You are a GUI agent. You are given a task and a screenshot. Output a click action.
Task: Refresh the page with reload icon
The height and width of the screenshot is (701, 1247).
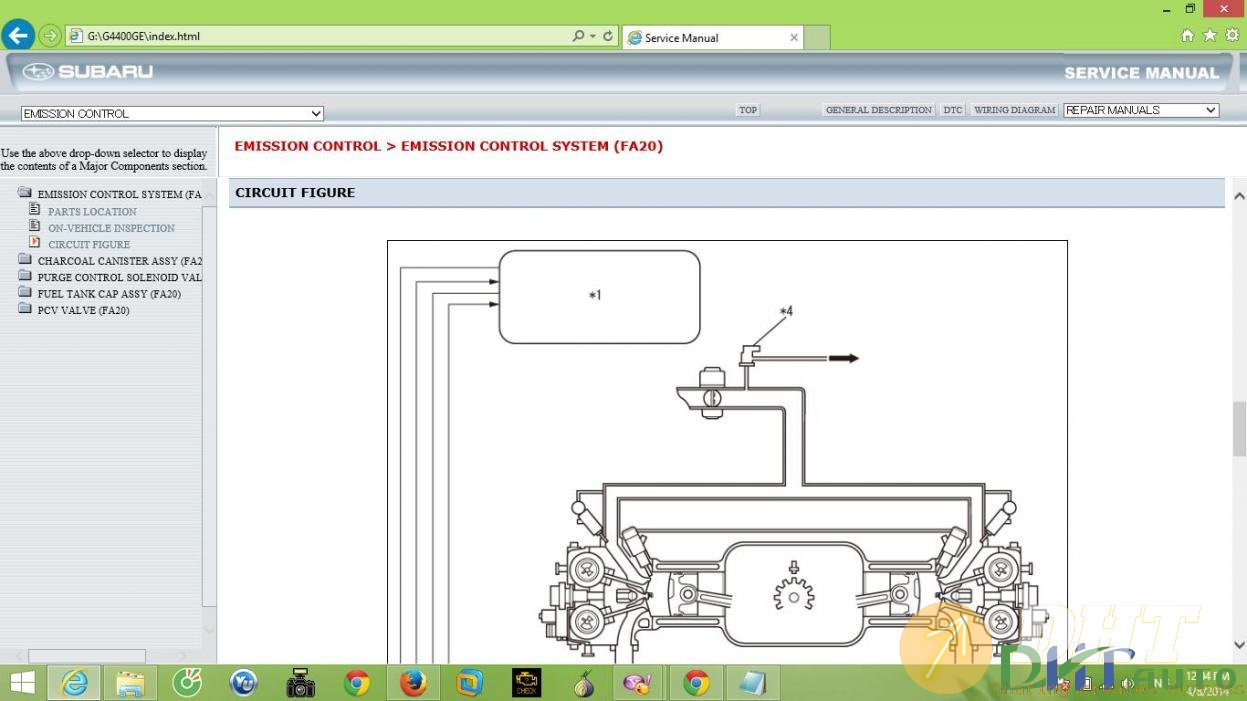pos(608,36)
